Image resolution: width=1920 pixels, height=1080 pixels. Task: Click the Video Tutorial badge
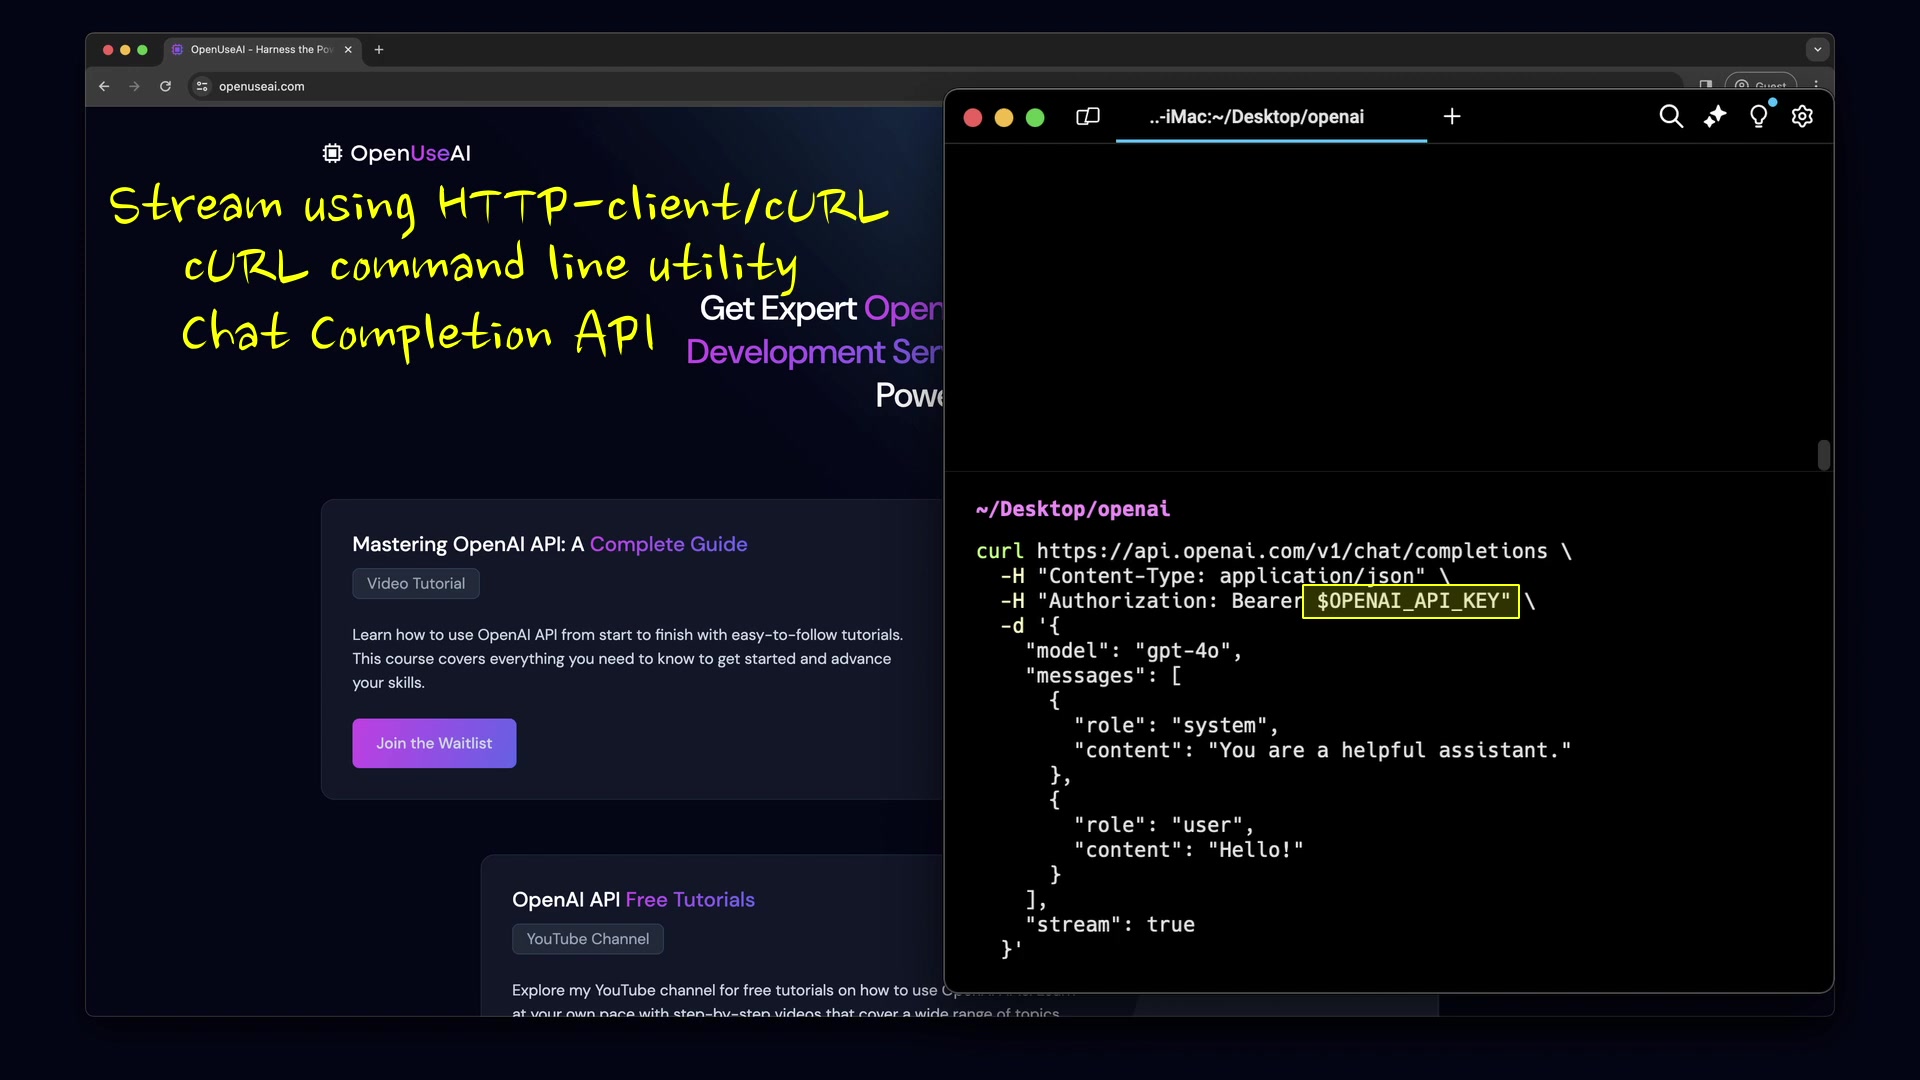[416, 583]
